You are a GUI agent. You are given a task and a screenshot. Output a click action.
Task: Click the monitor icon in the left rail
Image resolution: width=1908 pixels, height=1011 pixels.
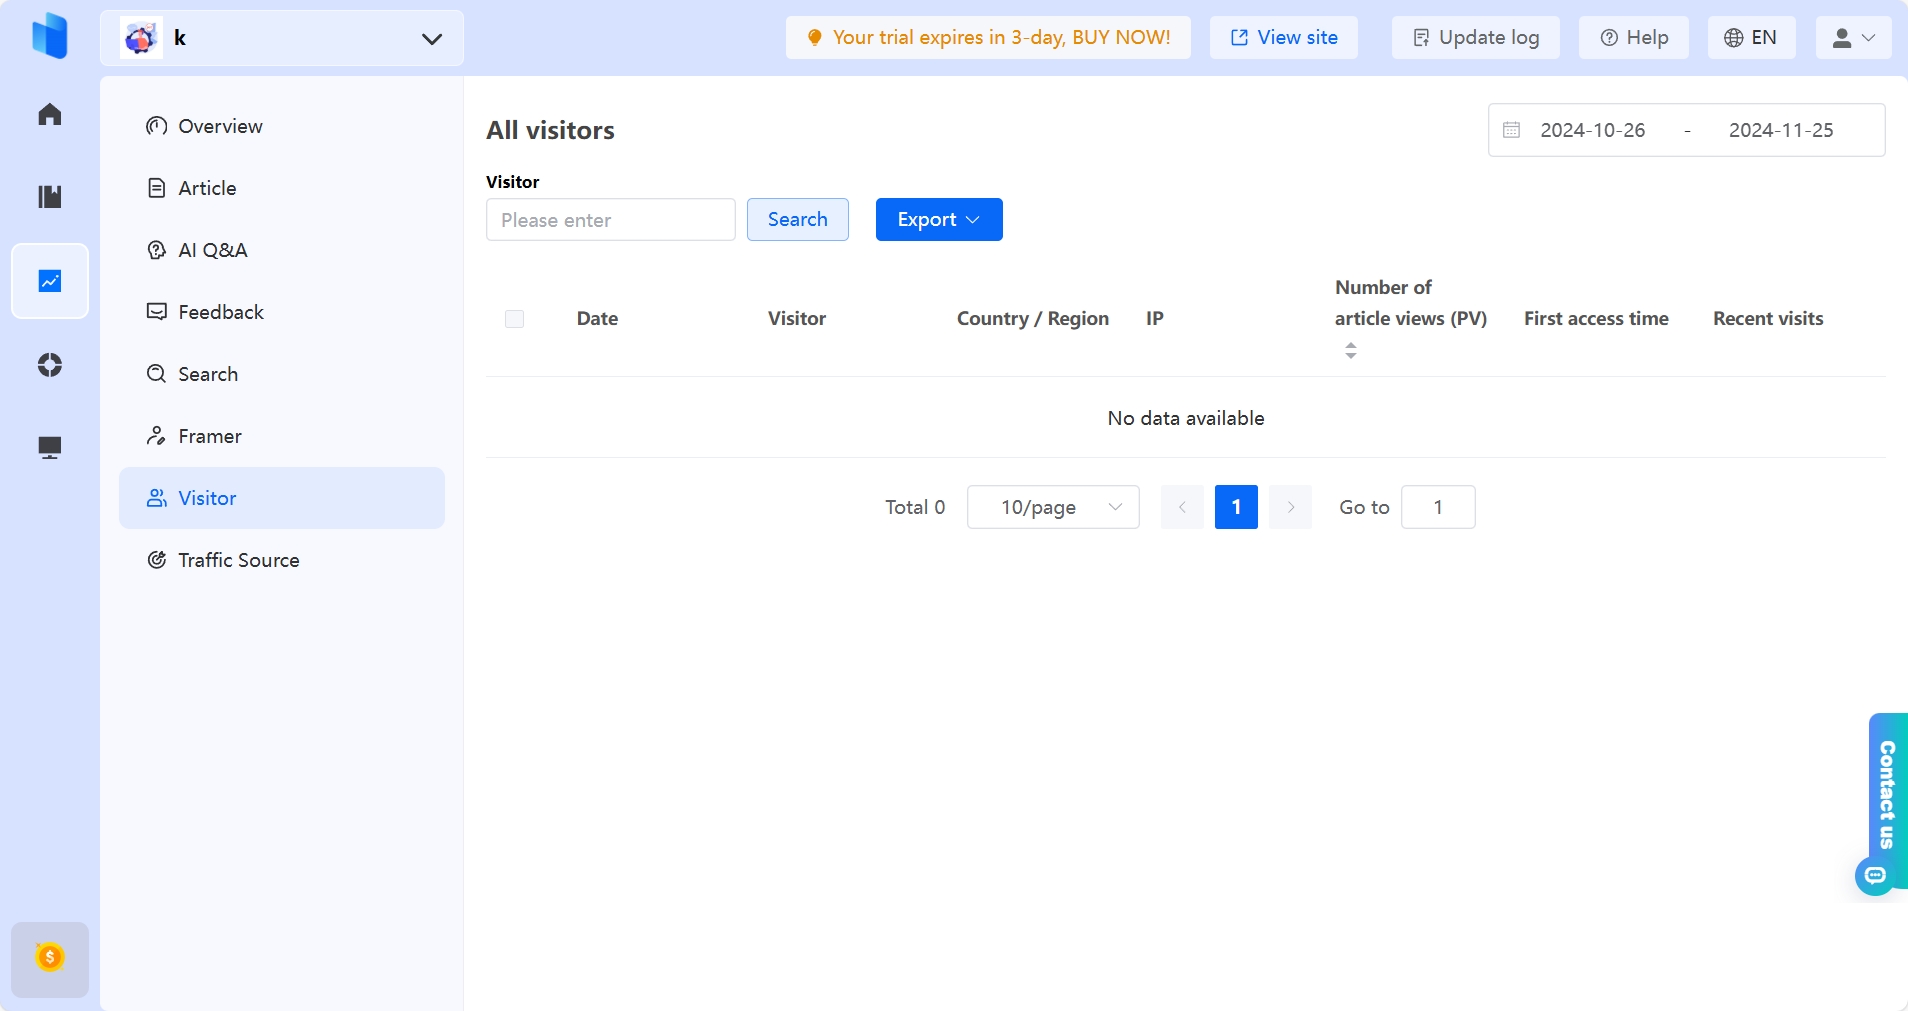[x=49, y=447]
